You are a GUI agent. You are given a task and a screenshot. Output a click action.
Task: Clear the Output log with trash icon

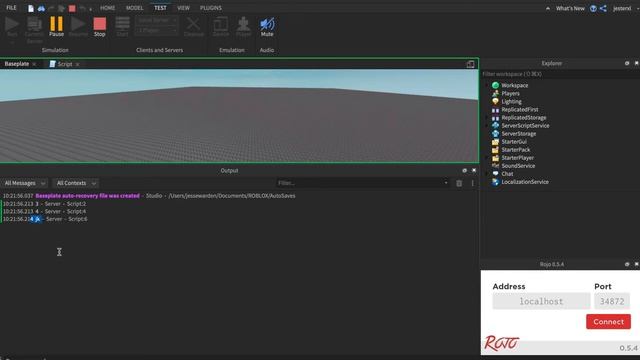coord(459,183)
